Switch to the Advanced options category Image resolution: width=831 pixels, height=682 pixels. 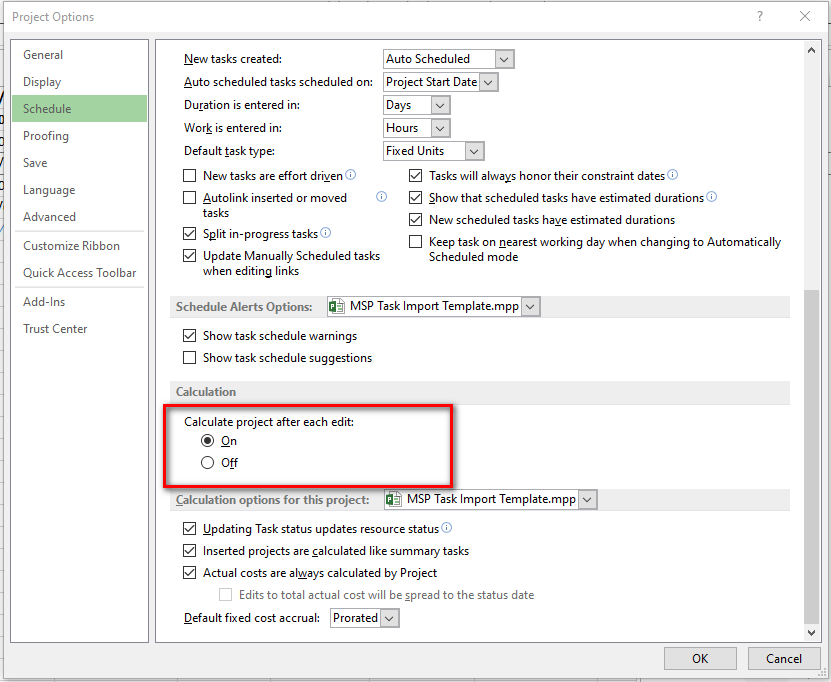[50, 217]
